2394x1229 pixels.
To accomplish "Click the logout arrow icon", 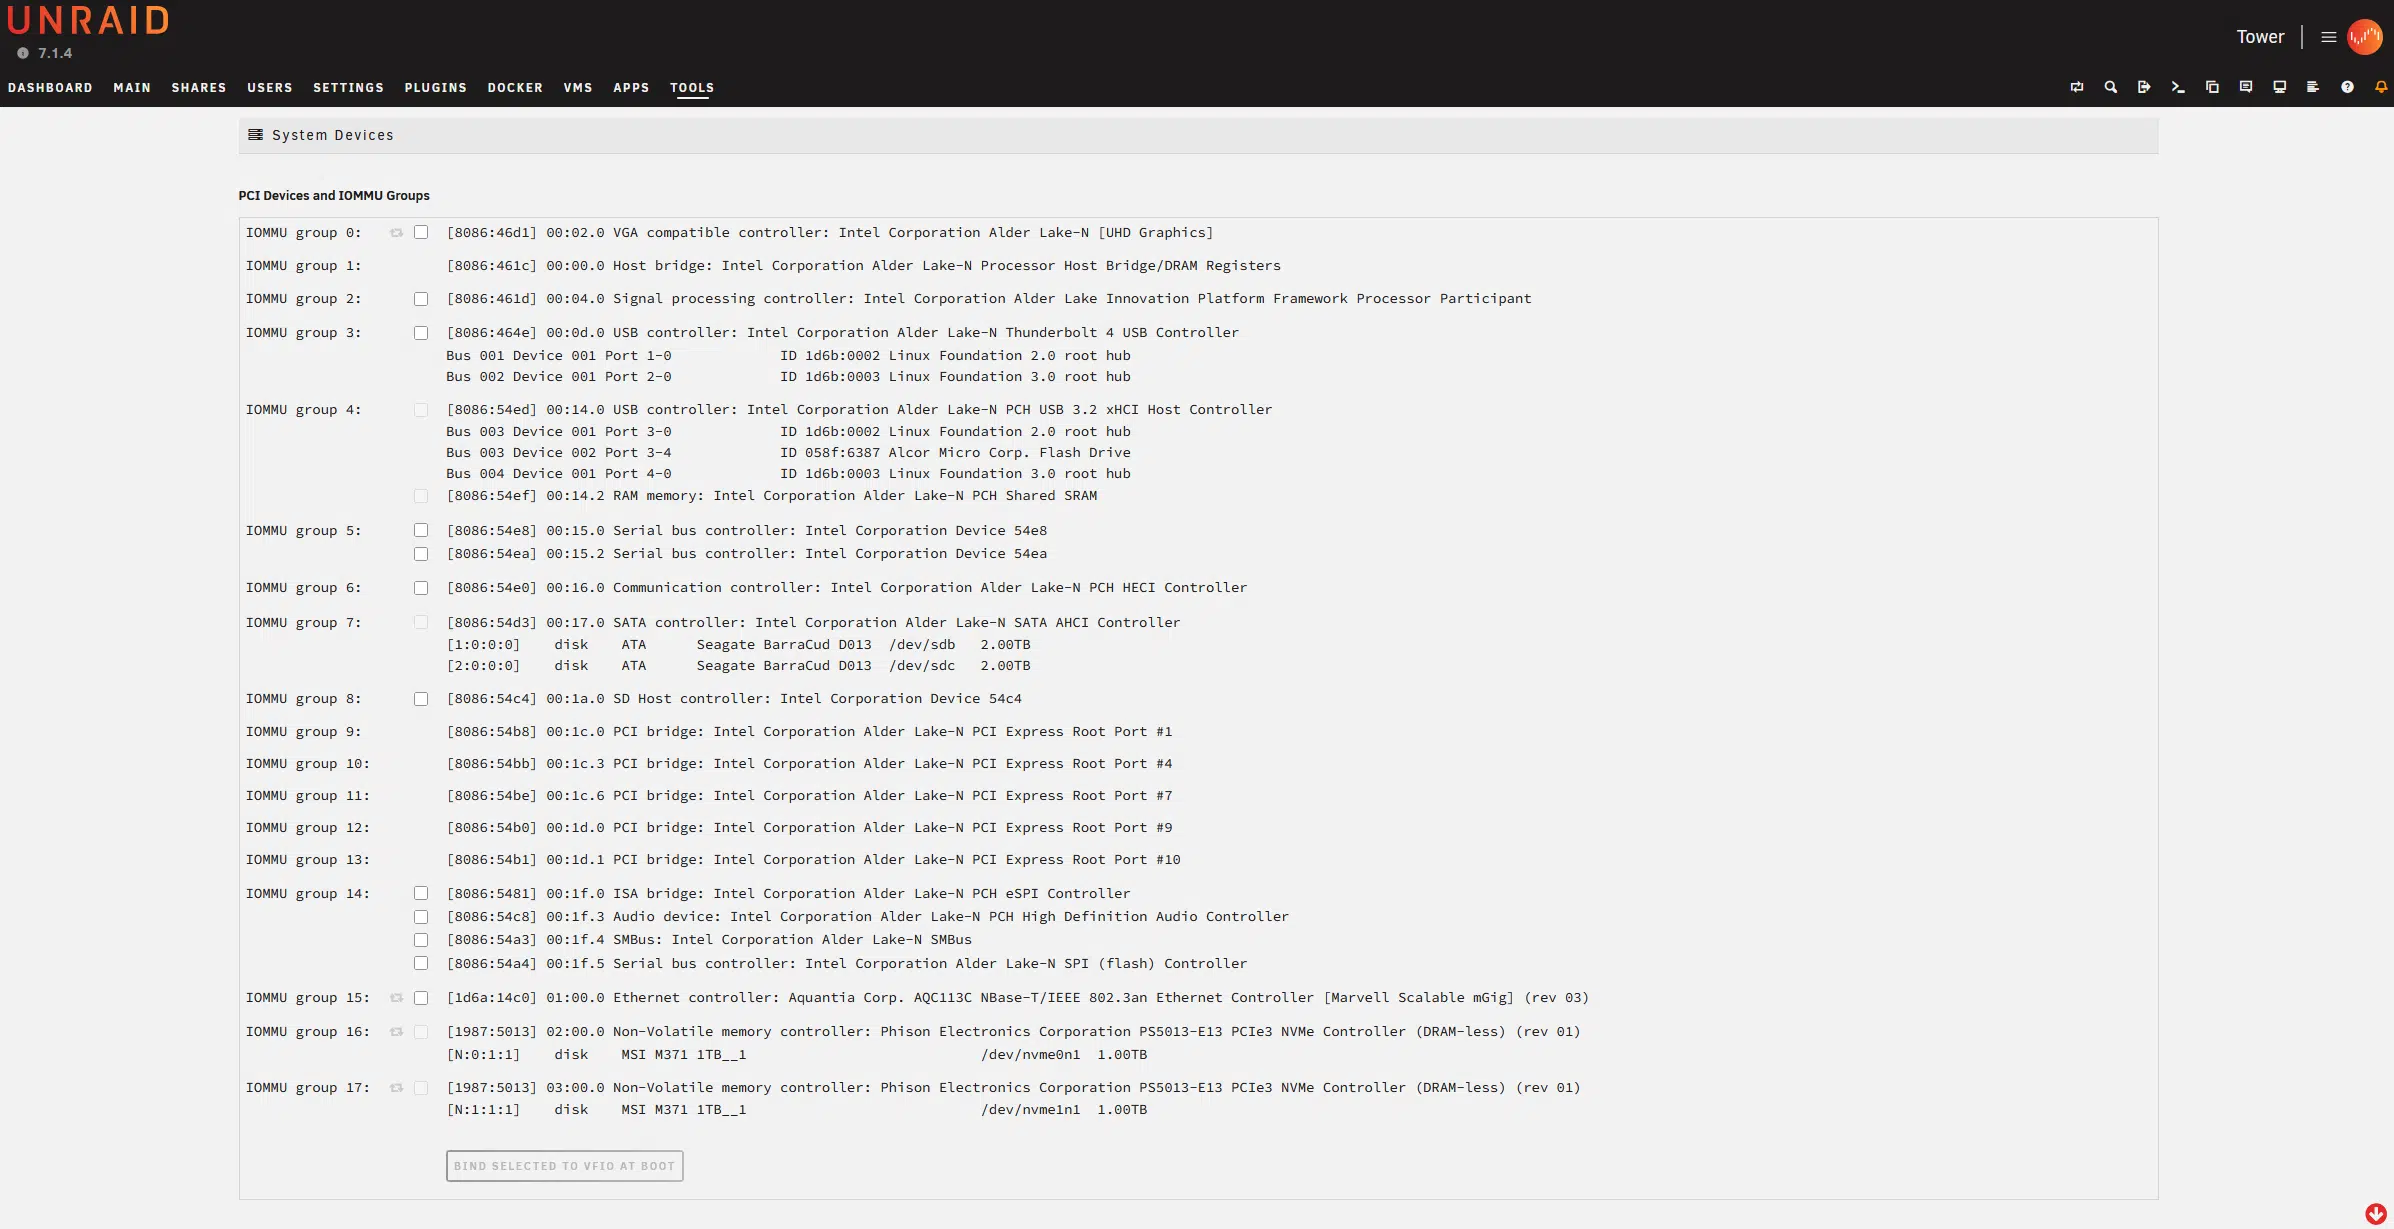I will pos(2144,87).
